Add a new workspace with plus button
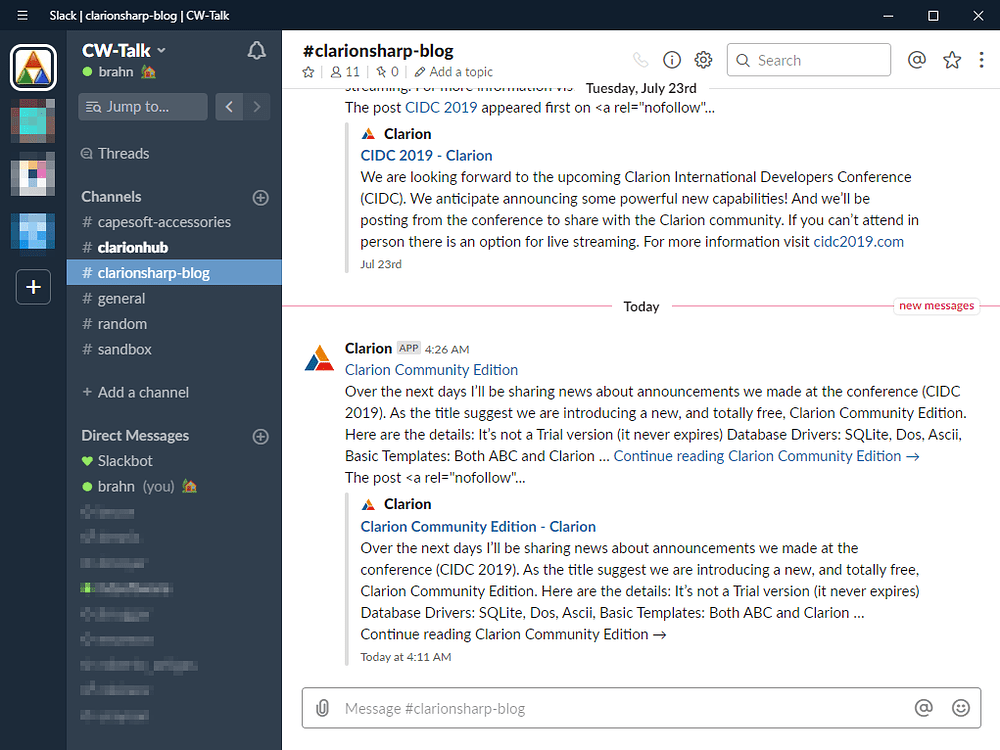Screen dimensions: 1000x750 [33, 287]
